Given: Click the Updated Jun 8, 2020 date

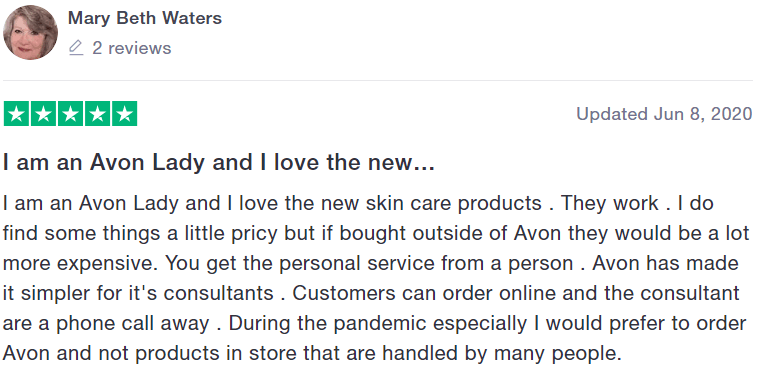Looking at the screenshot, I should [664, 114].
